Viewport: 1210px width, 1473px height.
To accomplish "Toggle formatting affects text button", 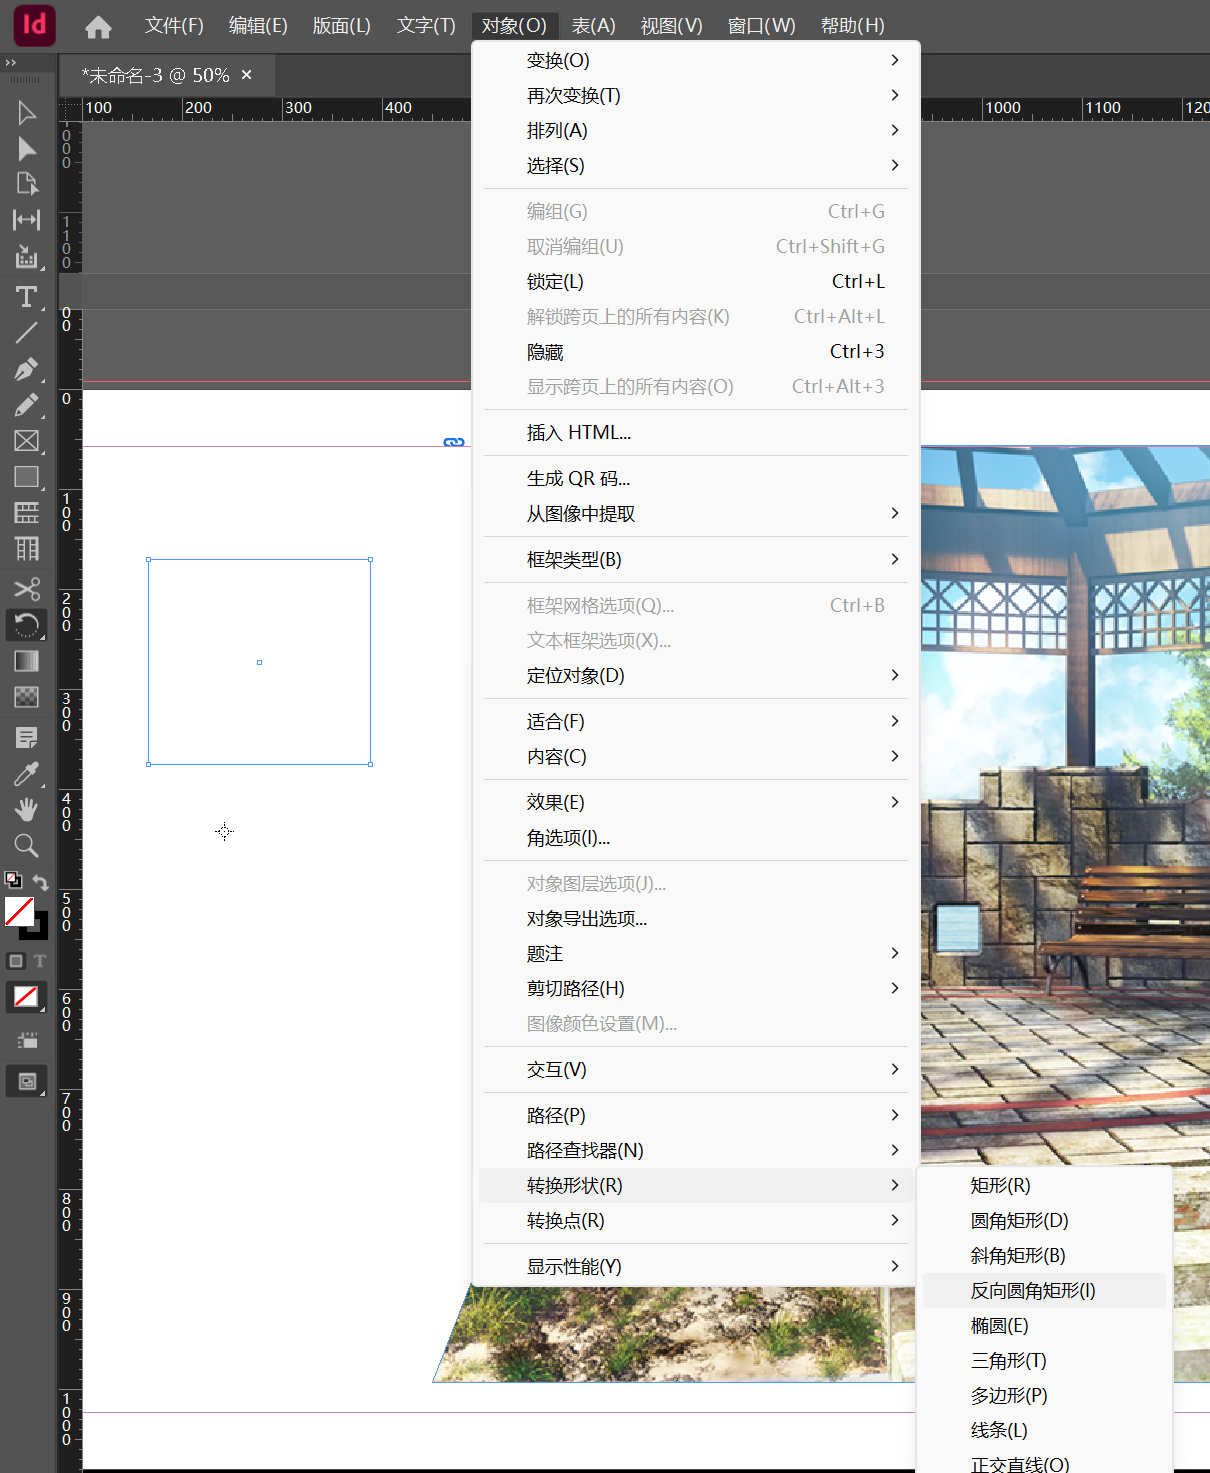I will click(40, 961).
